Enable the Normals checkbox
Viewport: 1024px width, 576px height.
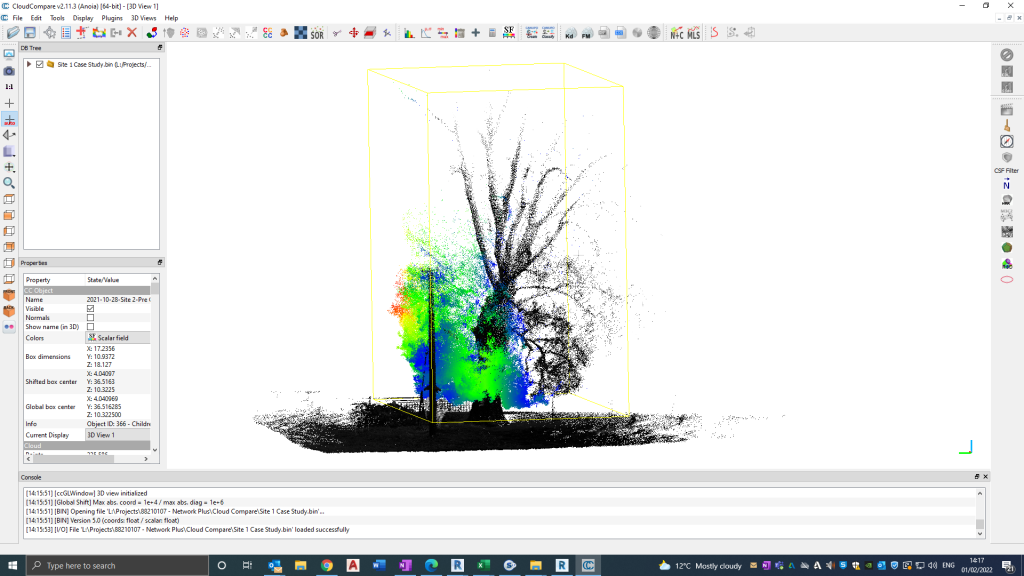tap(91, 318)
